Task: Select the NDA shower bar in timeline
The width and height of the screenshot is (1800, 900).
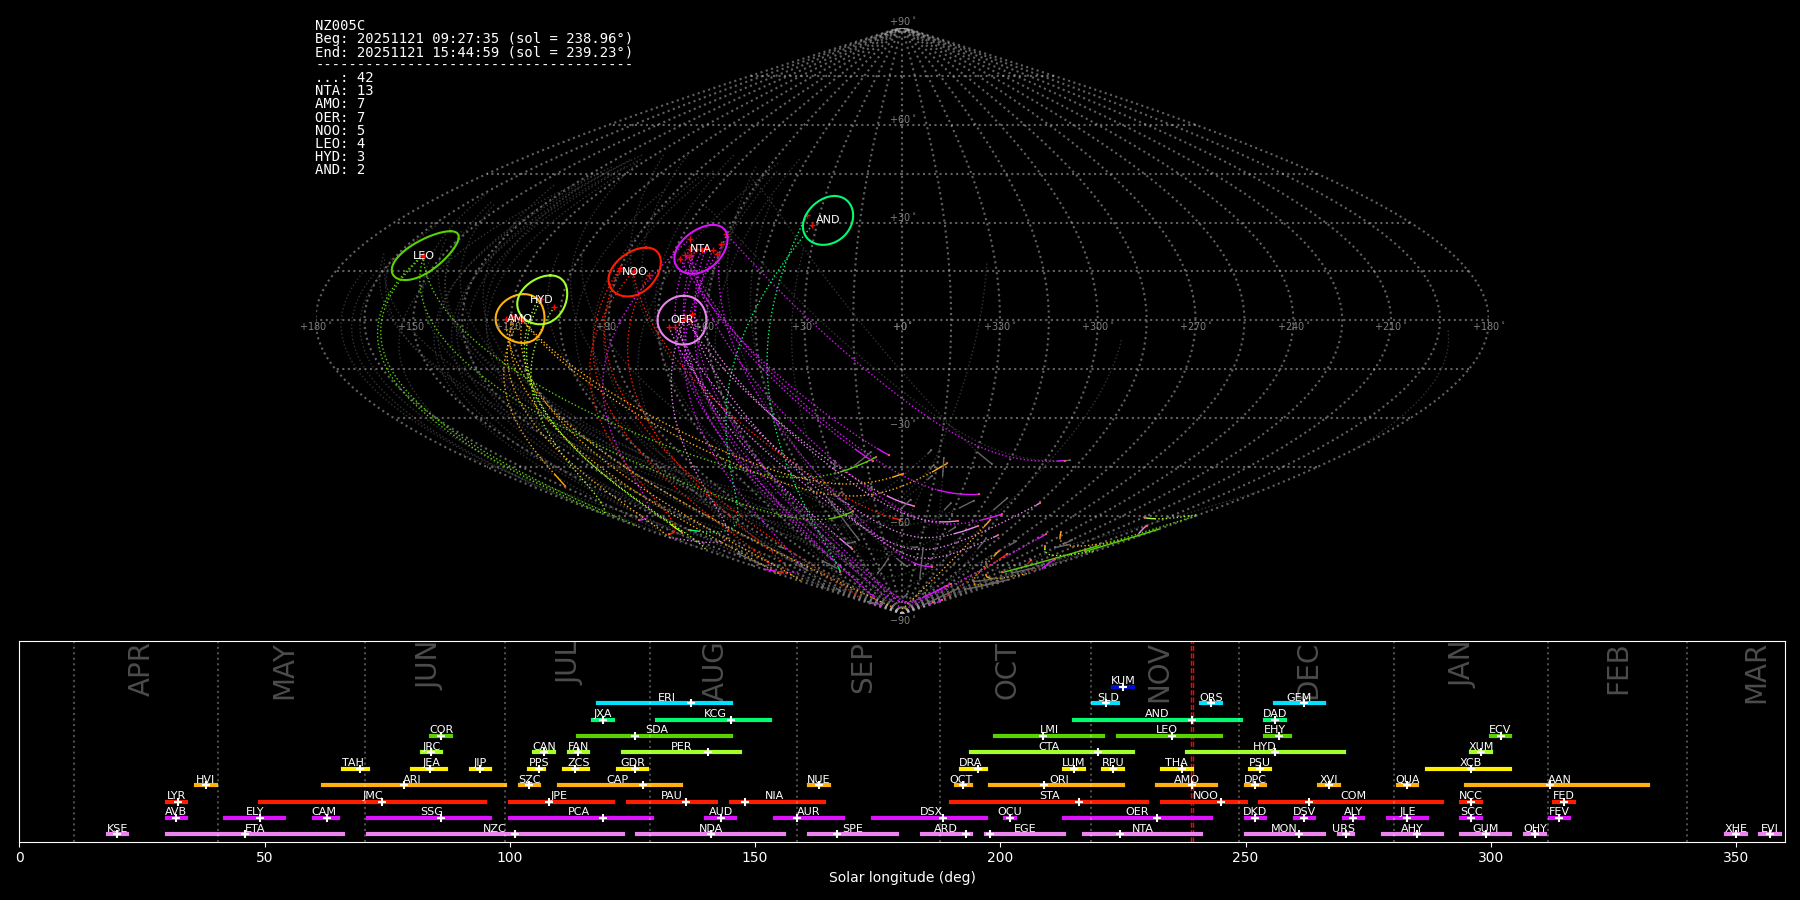Action: [x=710, y=834]
